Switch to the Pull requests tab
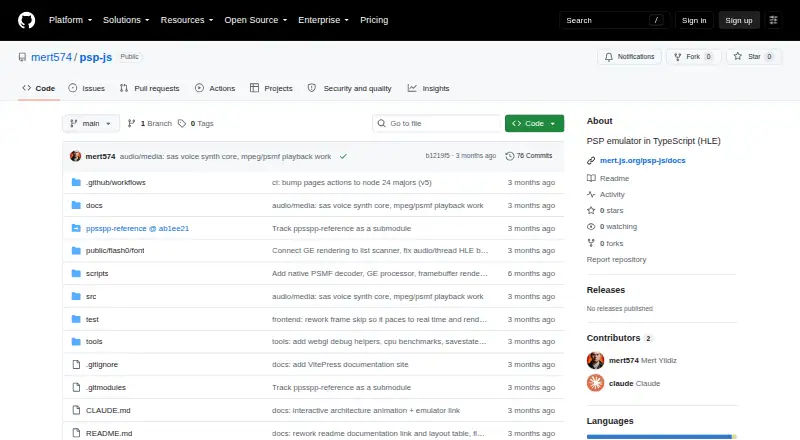800x440 pixels. [149, 88]
